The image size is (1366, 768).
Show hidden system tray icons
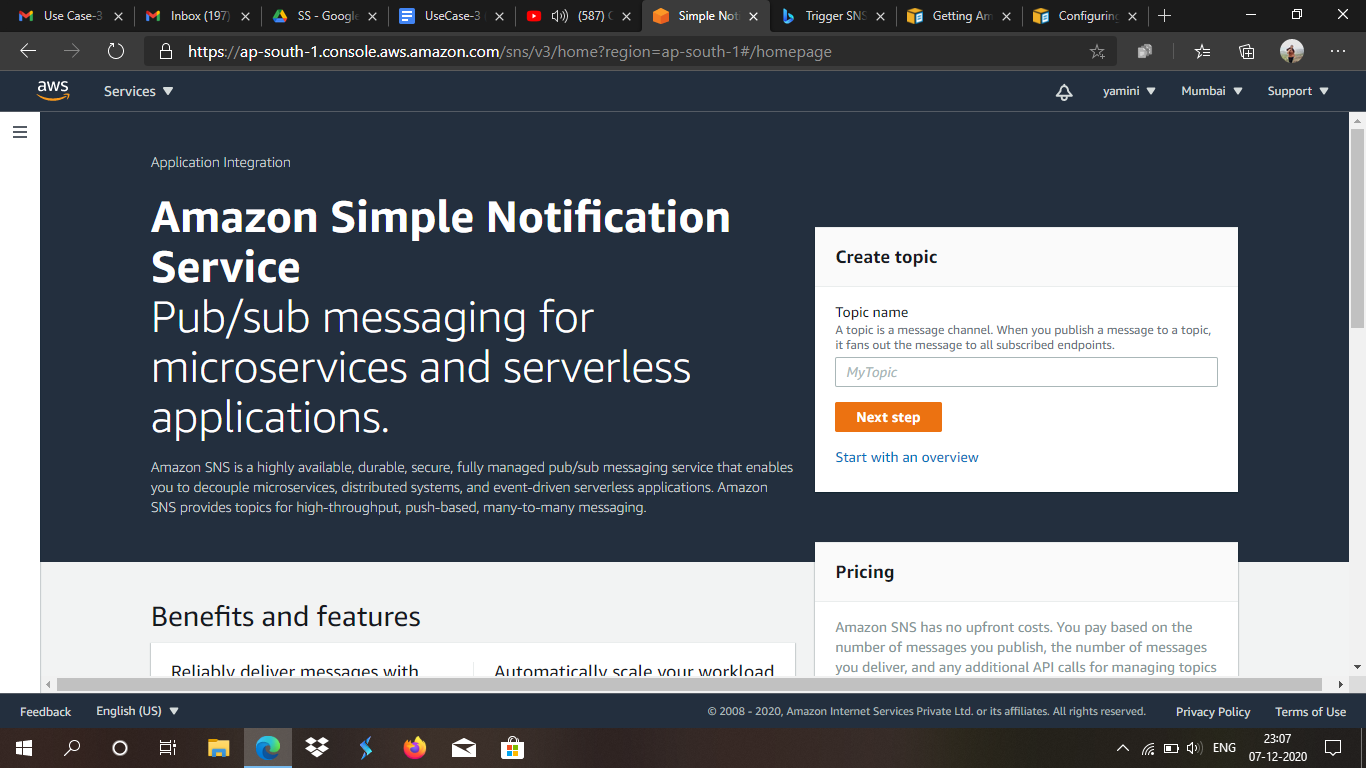point(1123,748)
